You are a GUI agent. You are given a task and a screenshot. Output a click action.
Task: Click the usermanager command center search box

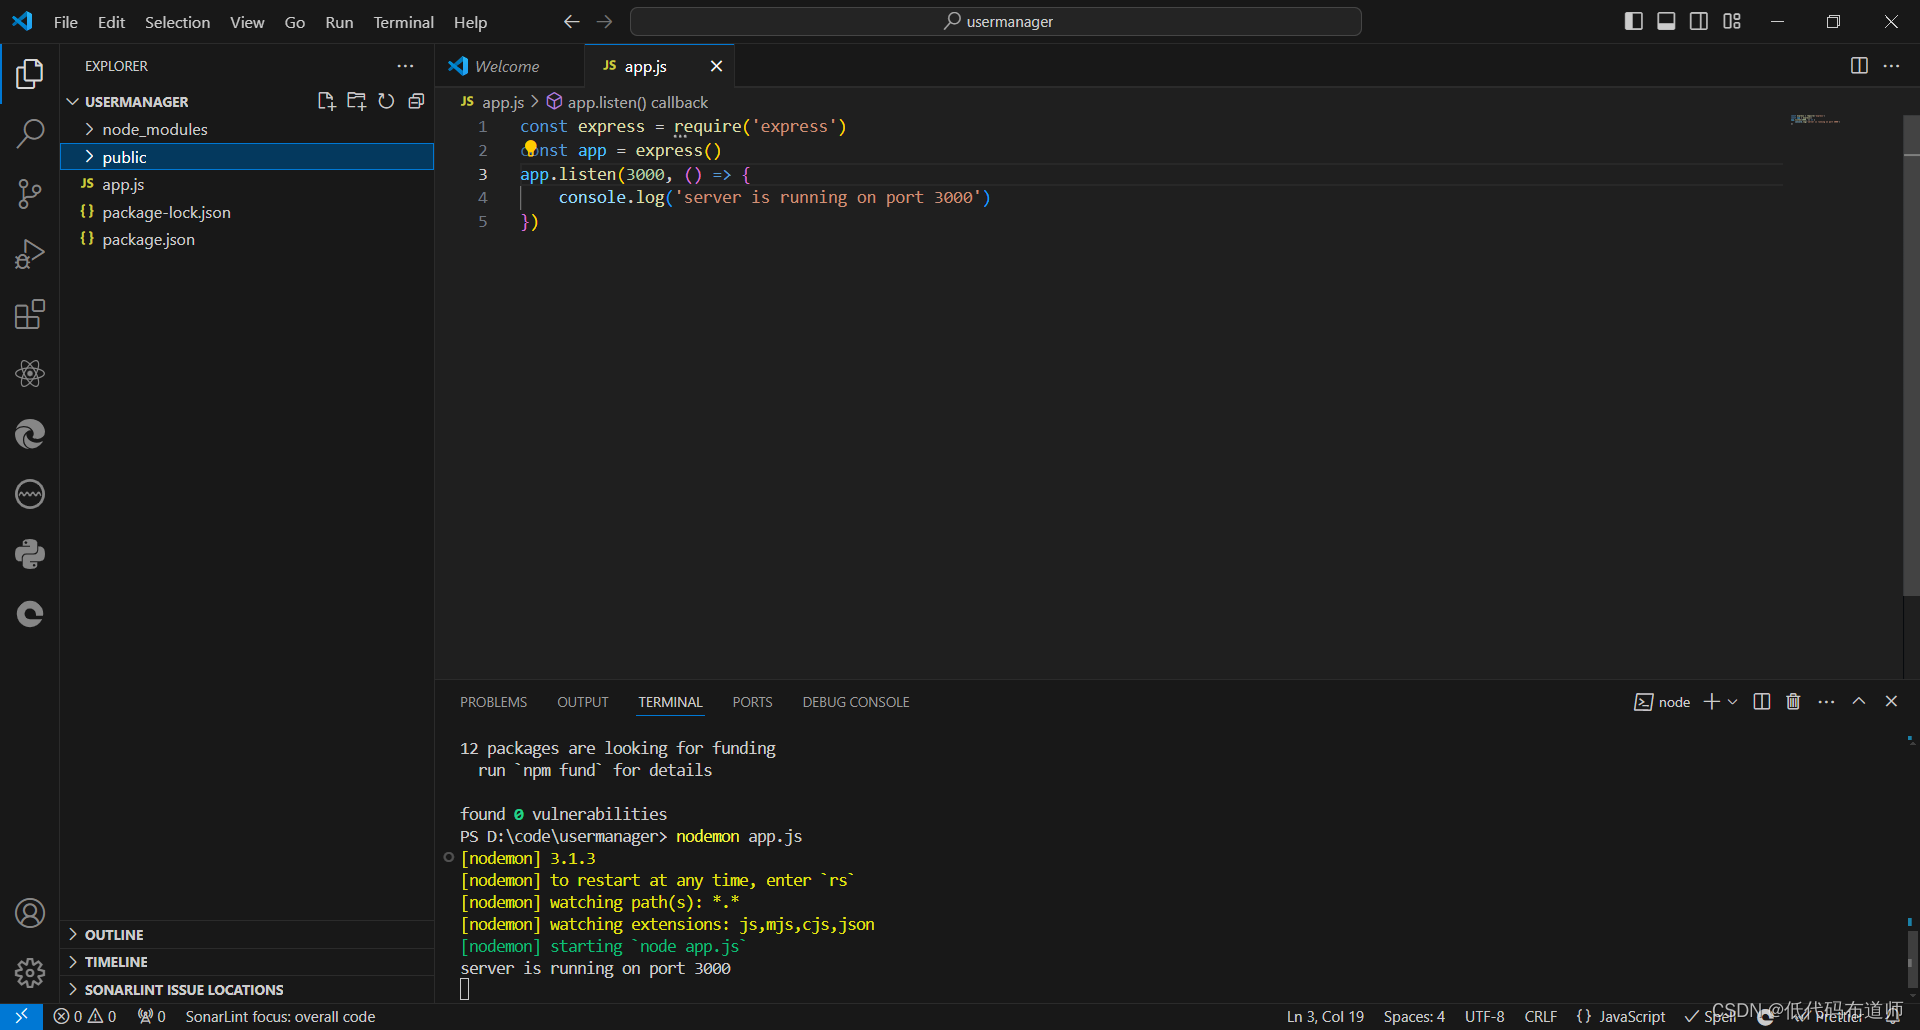coord(996,21)
